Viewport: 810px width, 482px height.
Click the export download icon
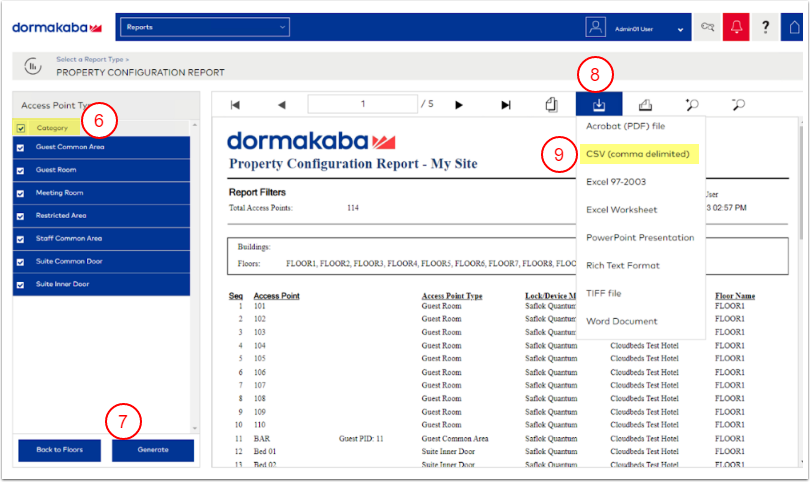(x=598, y=104)
